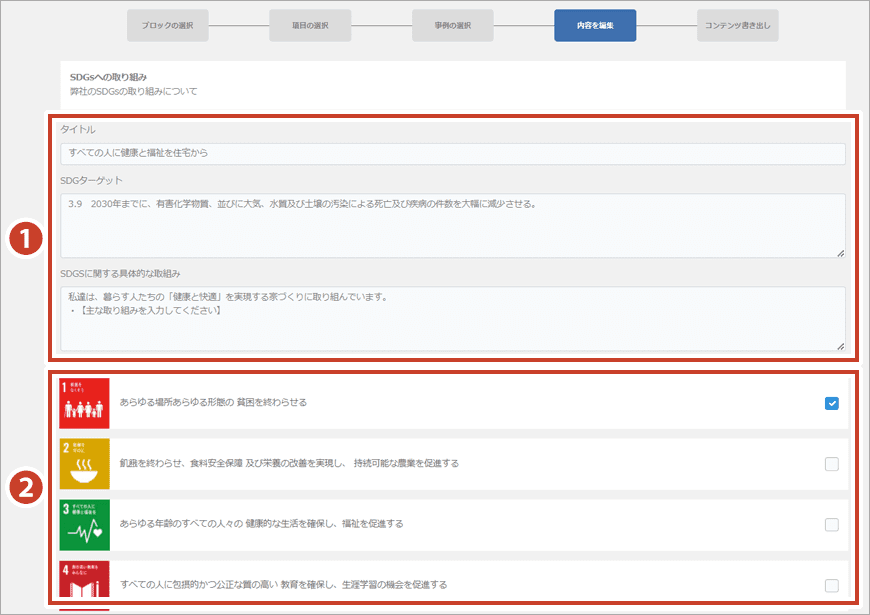Click the SDG 2 Zero Hunger icon

point(84,463)
